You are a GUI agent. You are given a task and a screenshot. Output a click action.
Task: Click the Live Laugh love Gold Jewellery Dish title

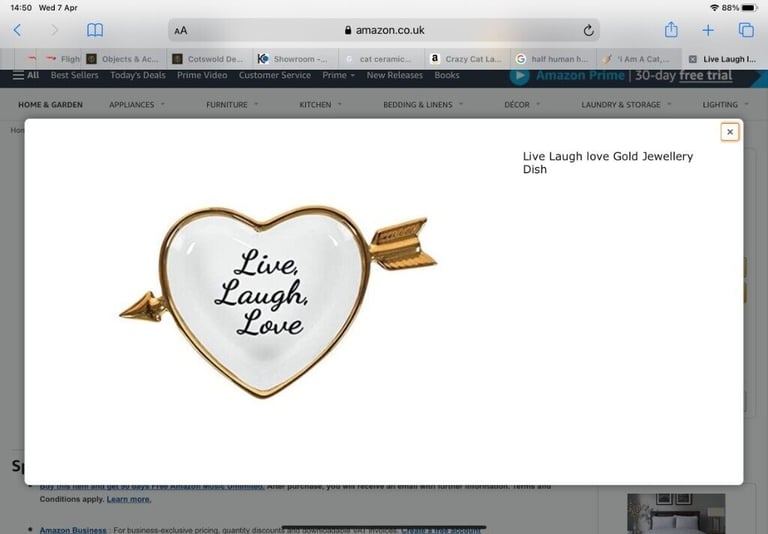pos(608,163)
